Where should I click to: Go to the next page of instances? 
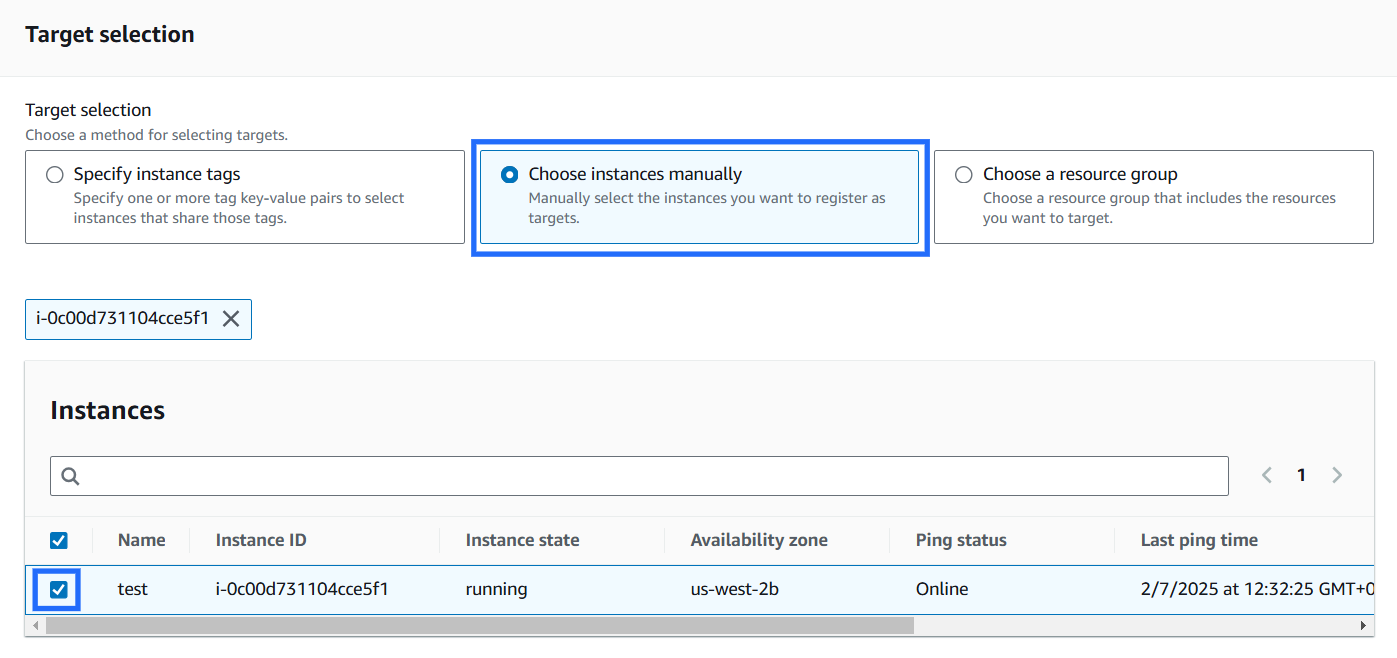pos(1336,475)
